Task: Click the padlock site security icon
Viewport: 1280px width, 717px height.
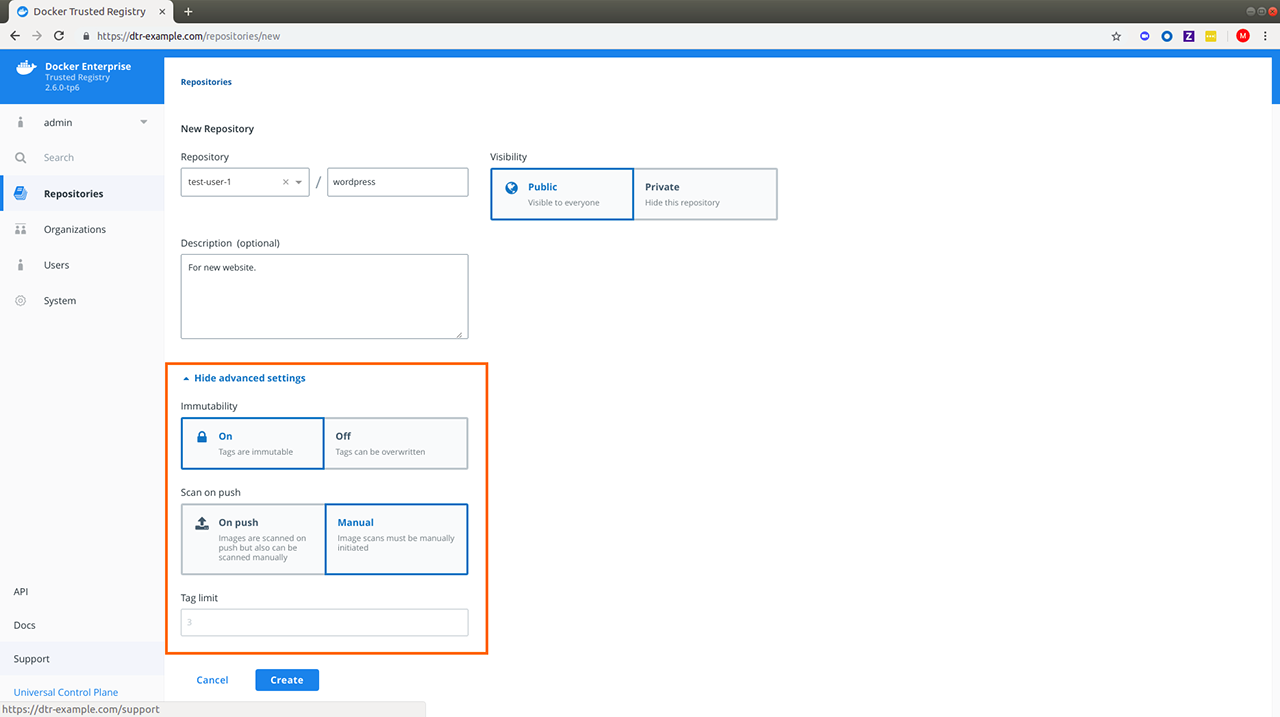Action: (x=87, y=36)
